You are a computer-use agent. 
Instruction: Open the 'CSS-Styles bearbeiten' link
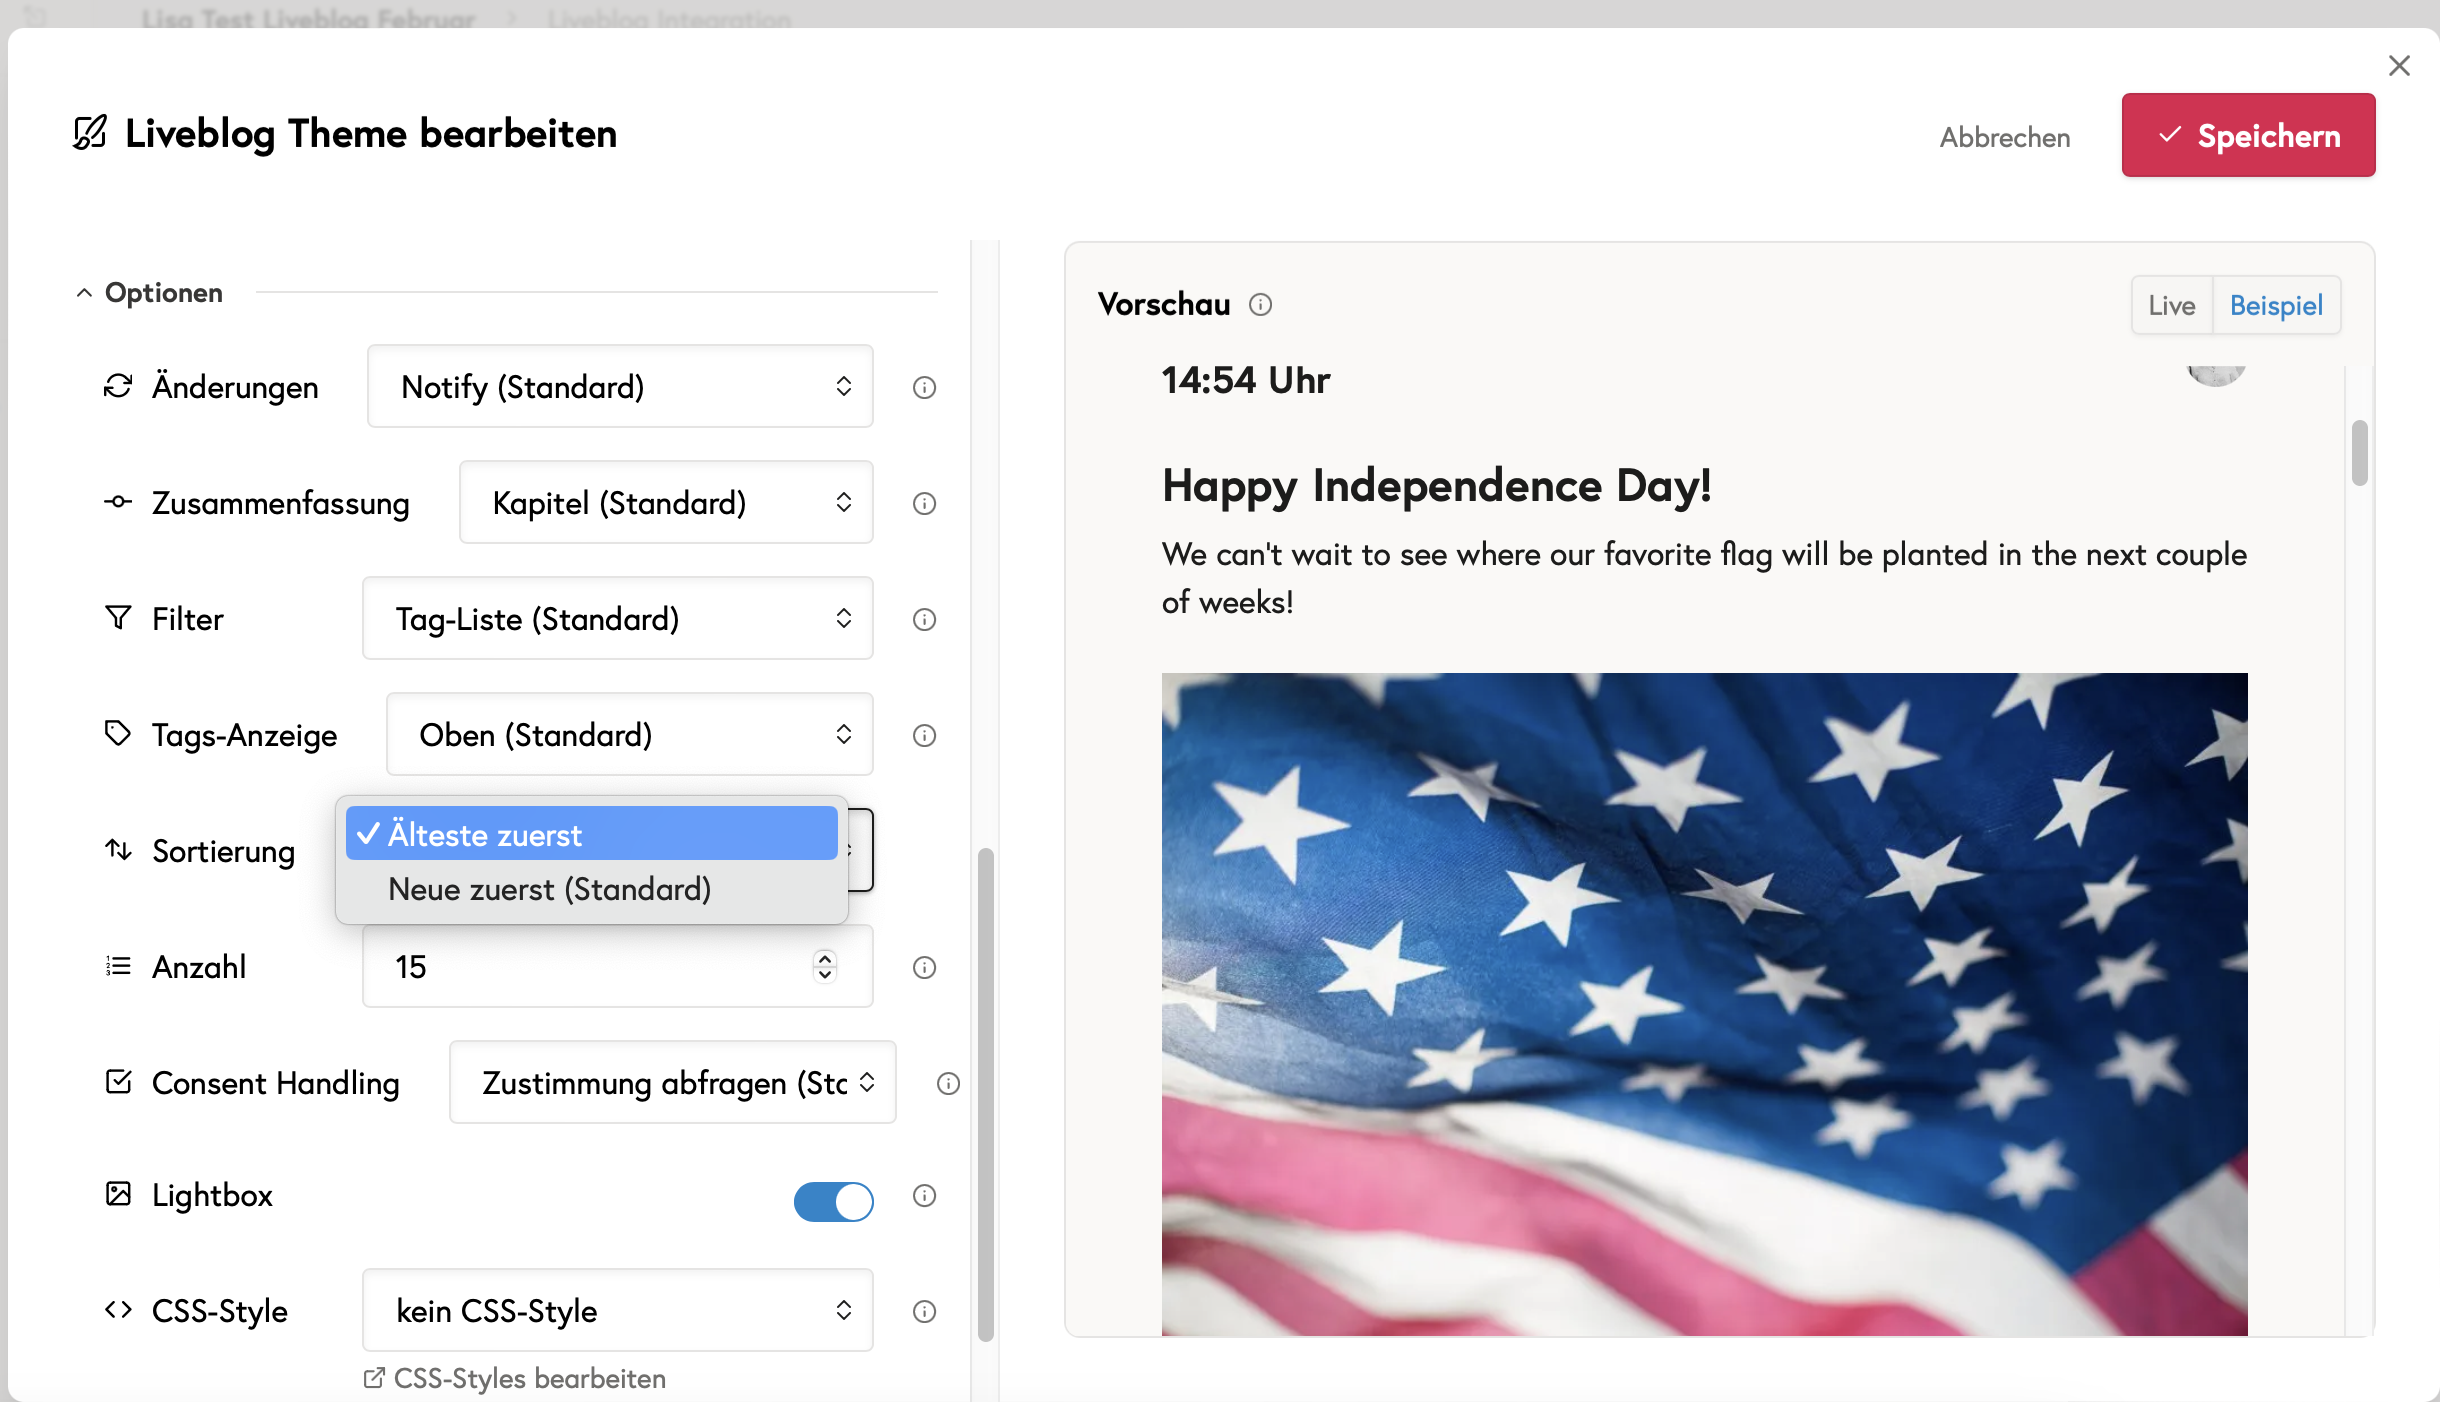516,1379
